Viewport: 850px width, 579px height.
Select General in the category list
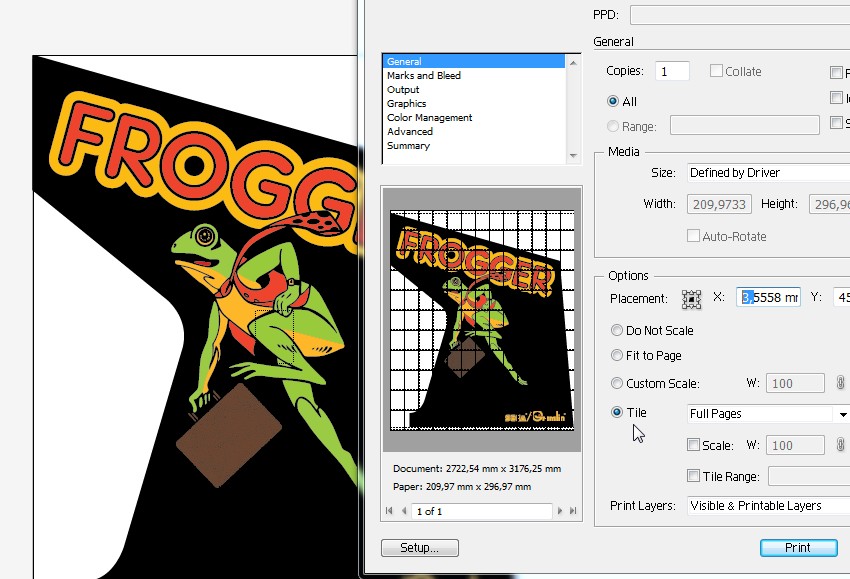pos(473,61)
